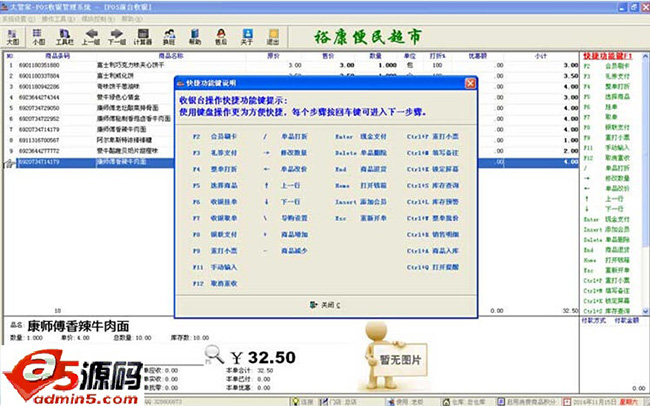Click Home 打开钱箱 entry in dialog

coord(361,185)
